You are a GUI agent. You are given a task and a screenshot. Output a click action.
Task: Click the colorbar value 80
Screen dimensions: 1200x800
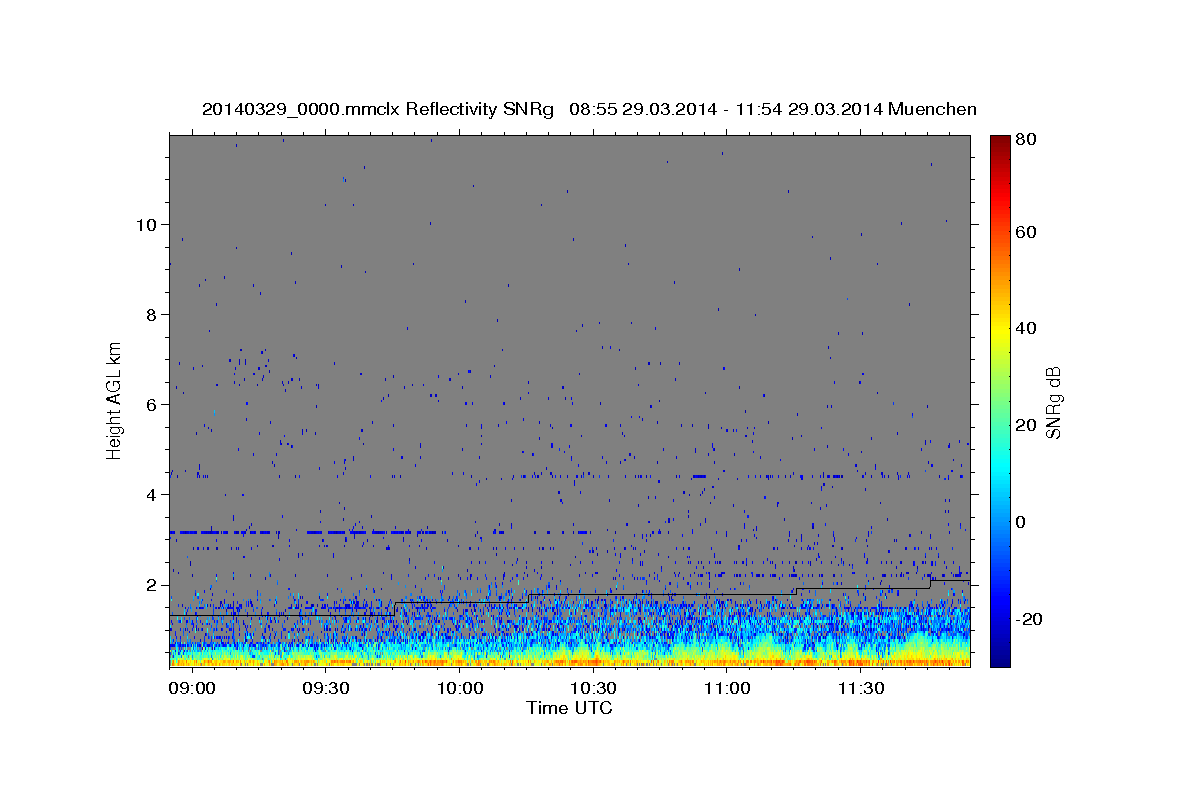[x=1025, y=140]
